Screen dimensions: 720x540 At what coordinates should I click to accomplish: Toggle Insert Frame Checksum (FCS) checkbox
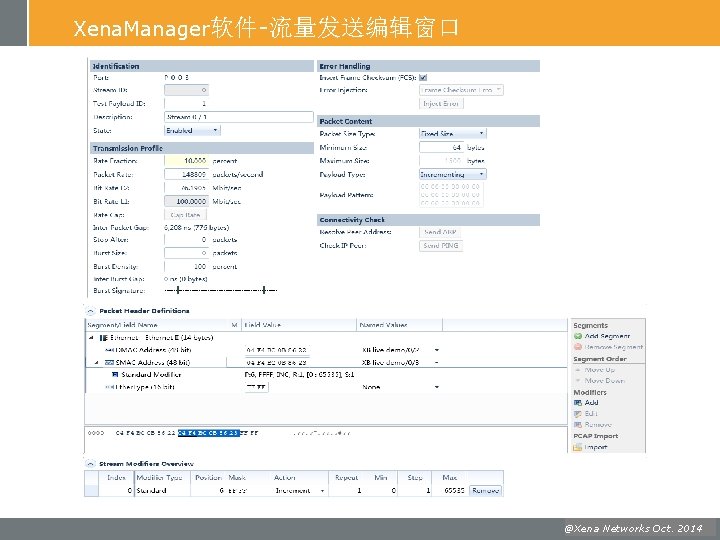(x=423, y=78)
